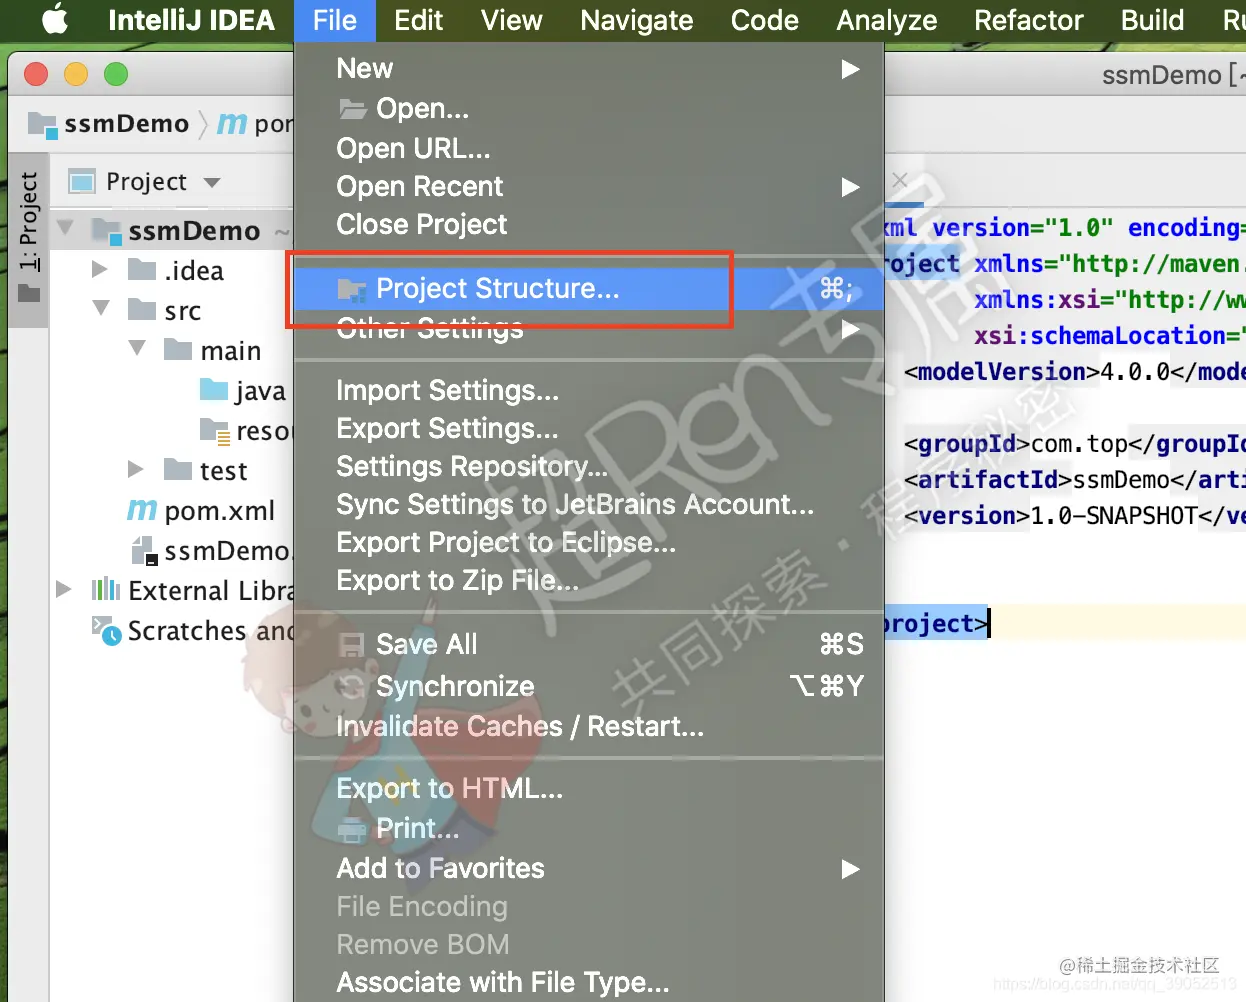This screenshot has width=1246, height=1002.
Task: Open the Build menu
Action: (x=1152, y=20)
